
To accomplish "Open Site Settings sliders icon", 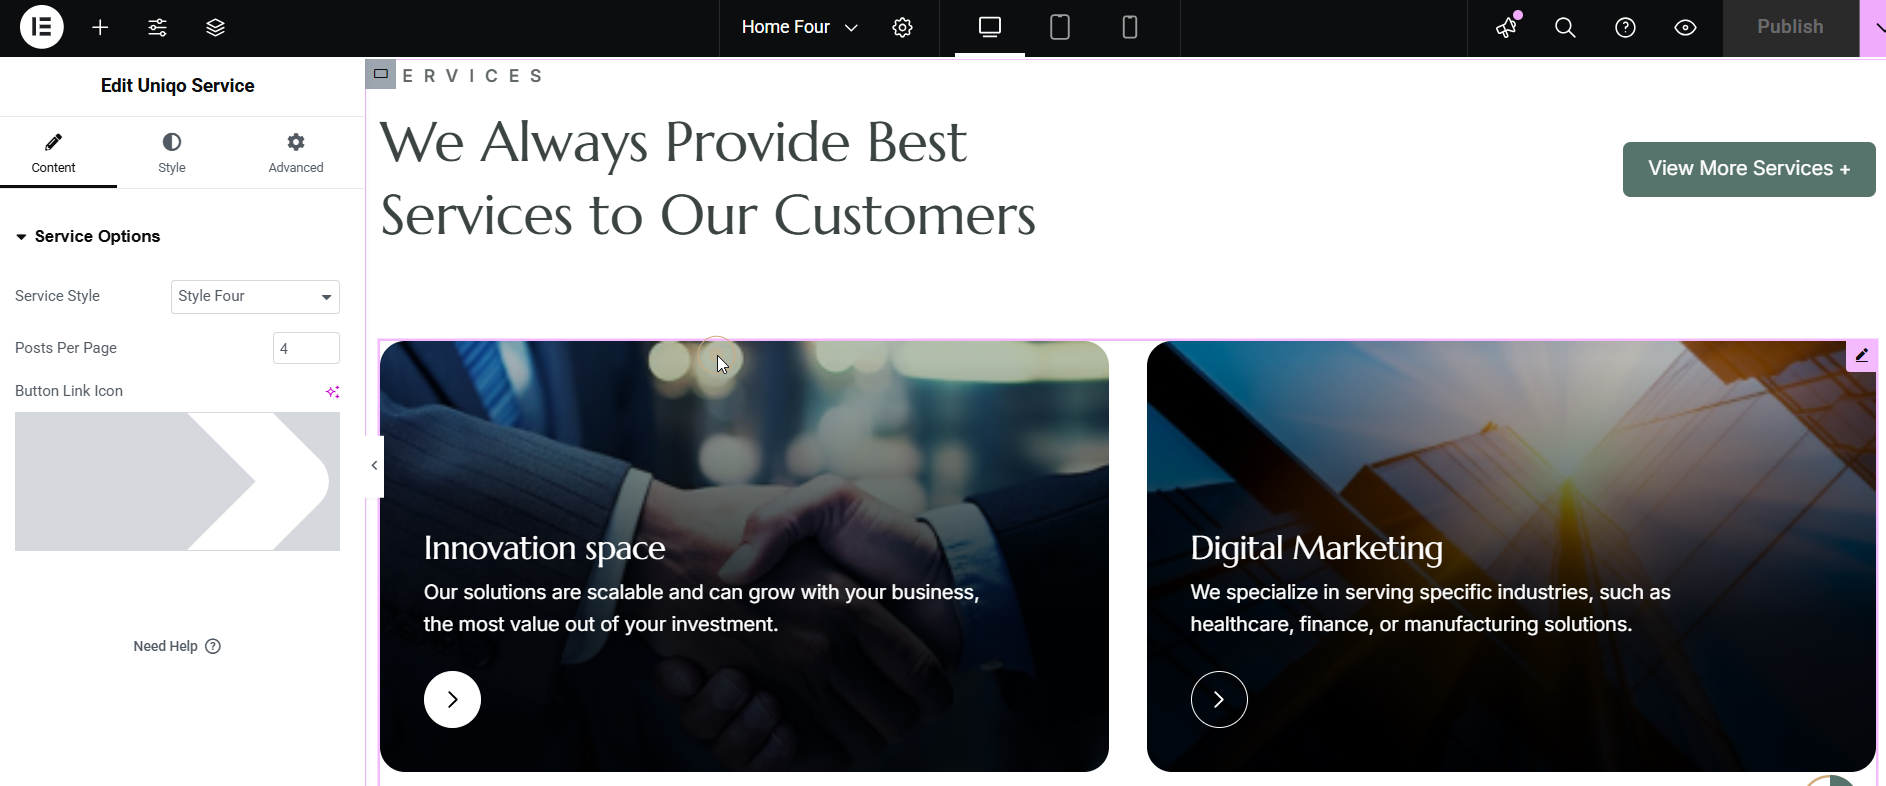I will (x=158, y=28).
